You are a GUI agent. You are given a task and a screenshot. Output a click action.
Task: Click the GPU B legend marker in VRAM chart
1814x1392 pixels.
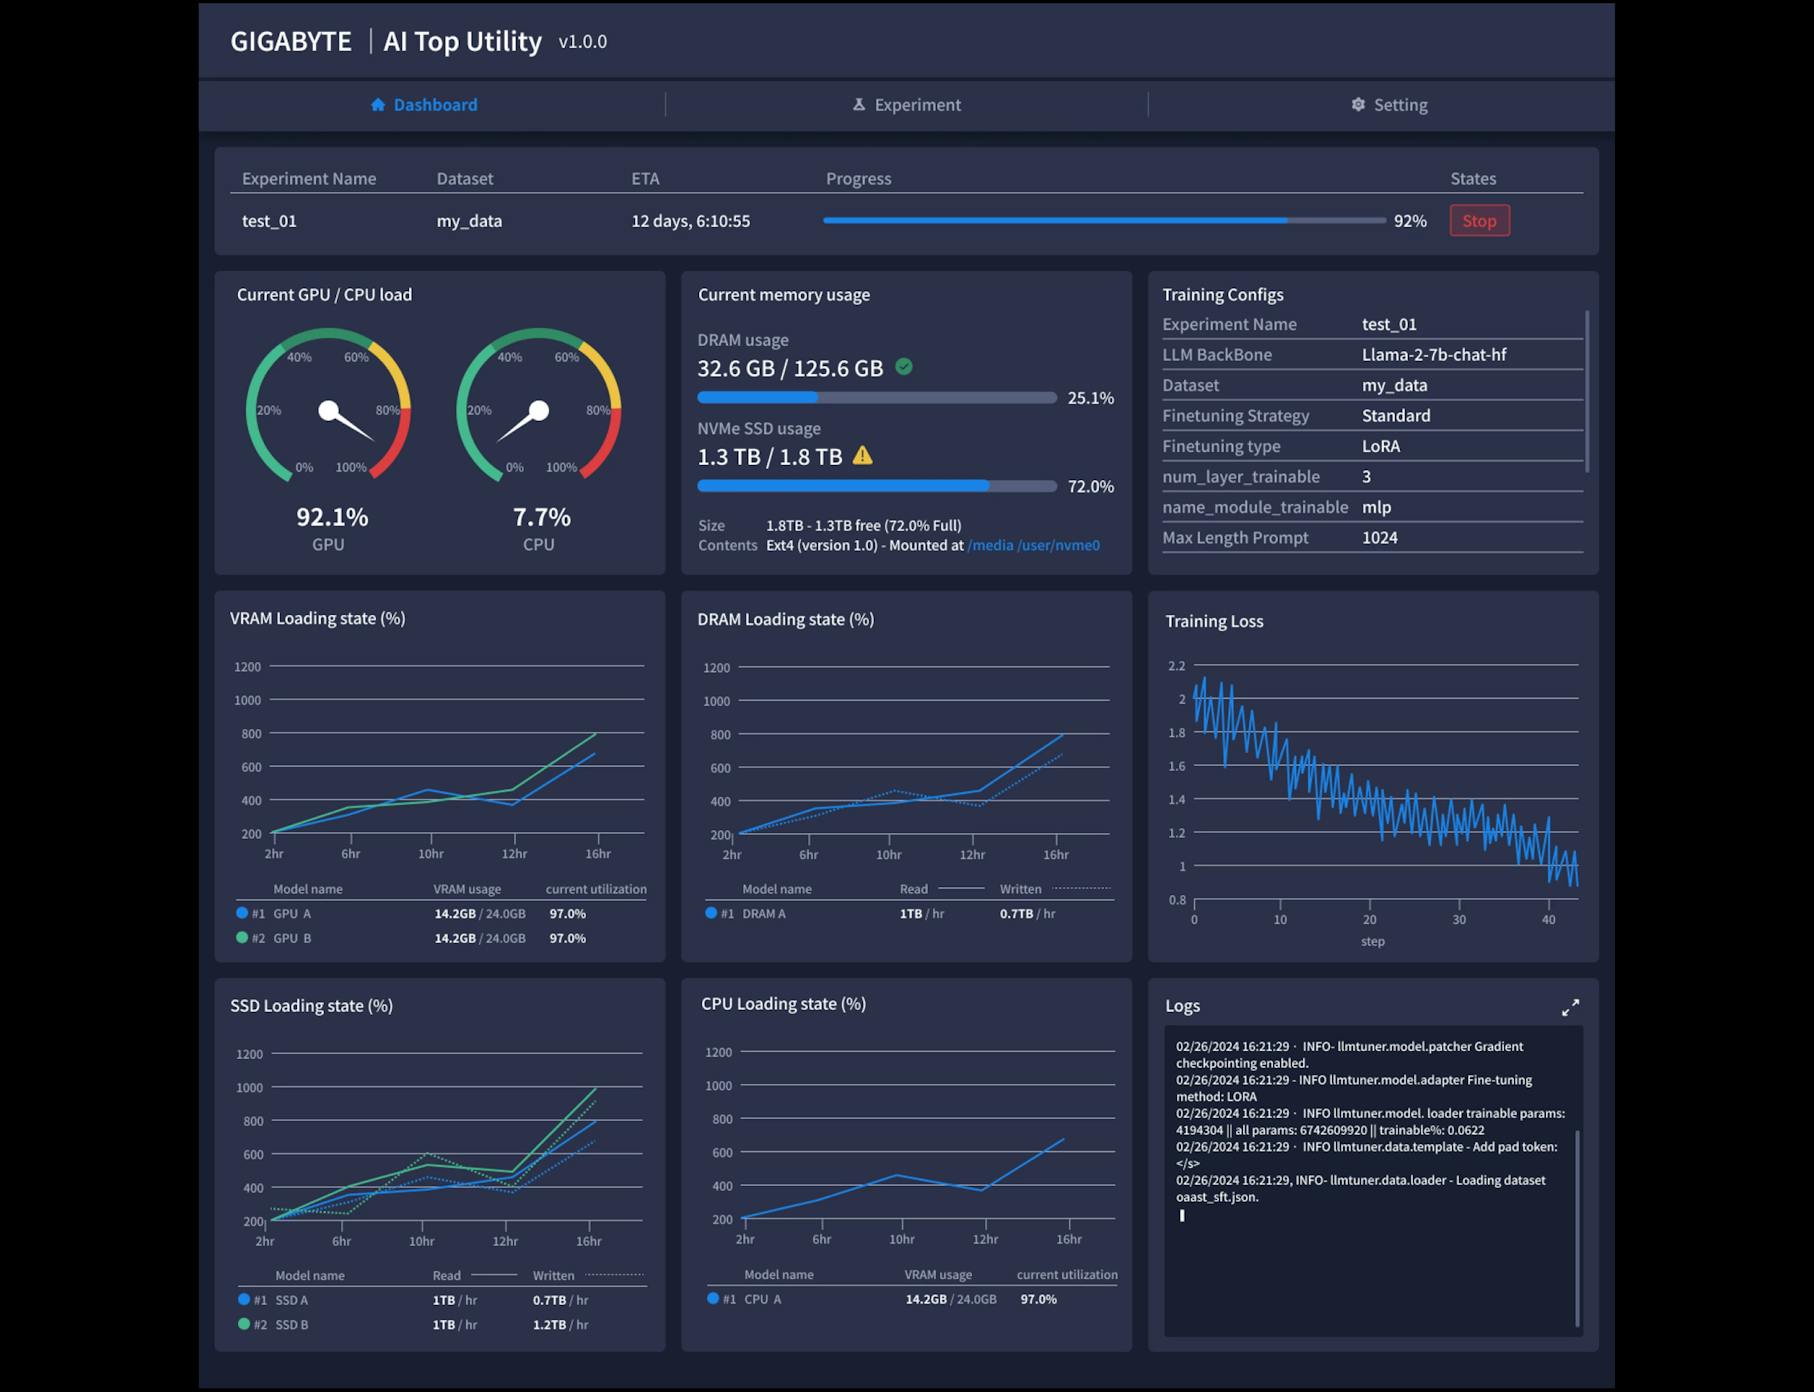(241, 938)
